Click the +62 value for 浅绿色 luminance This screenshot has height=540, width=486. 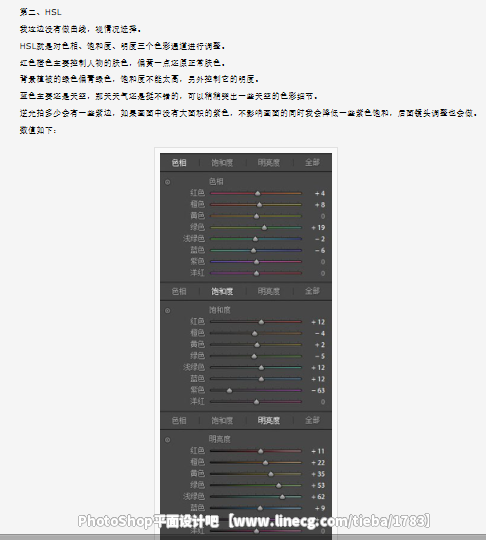click(x=318, y=497)
